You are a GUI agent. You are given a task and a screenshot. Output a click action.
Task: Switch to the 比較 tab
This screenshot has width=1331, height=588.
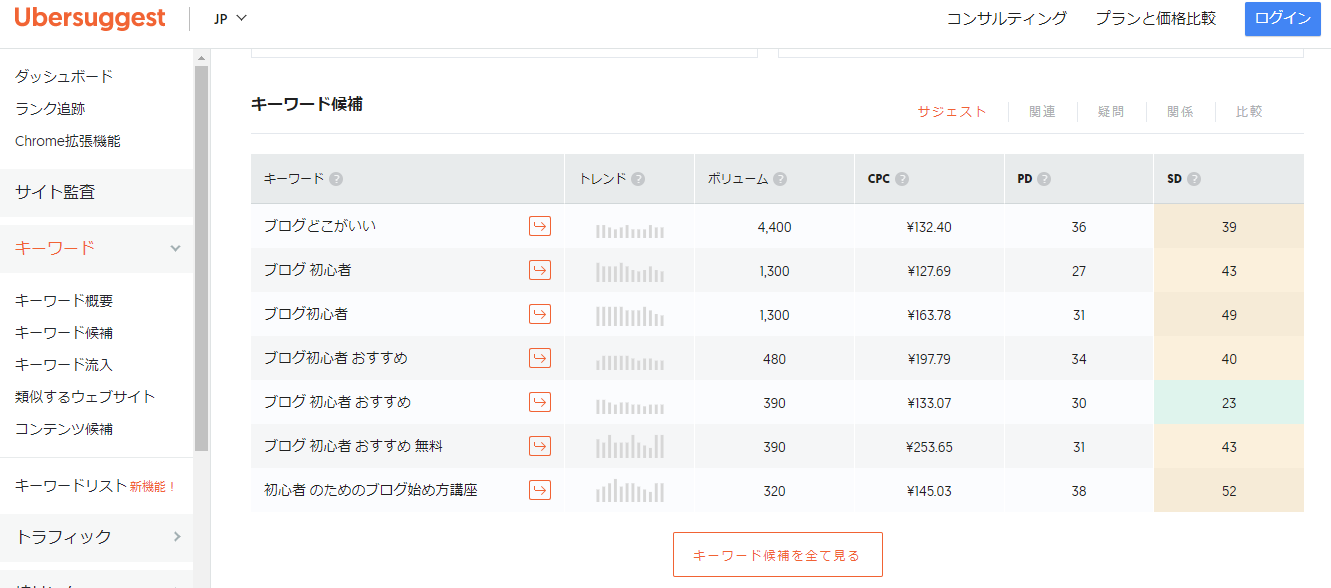1249,112
